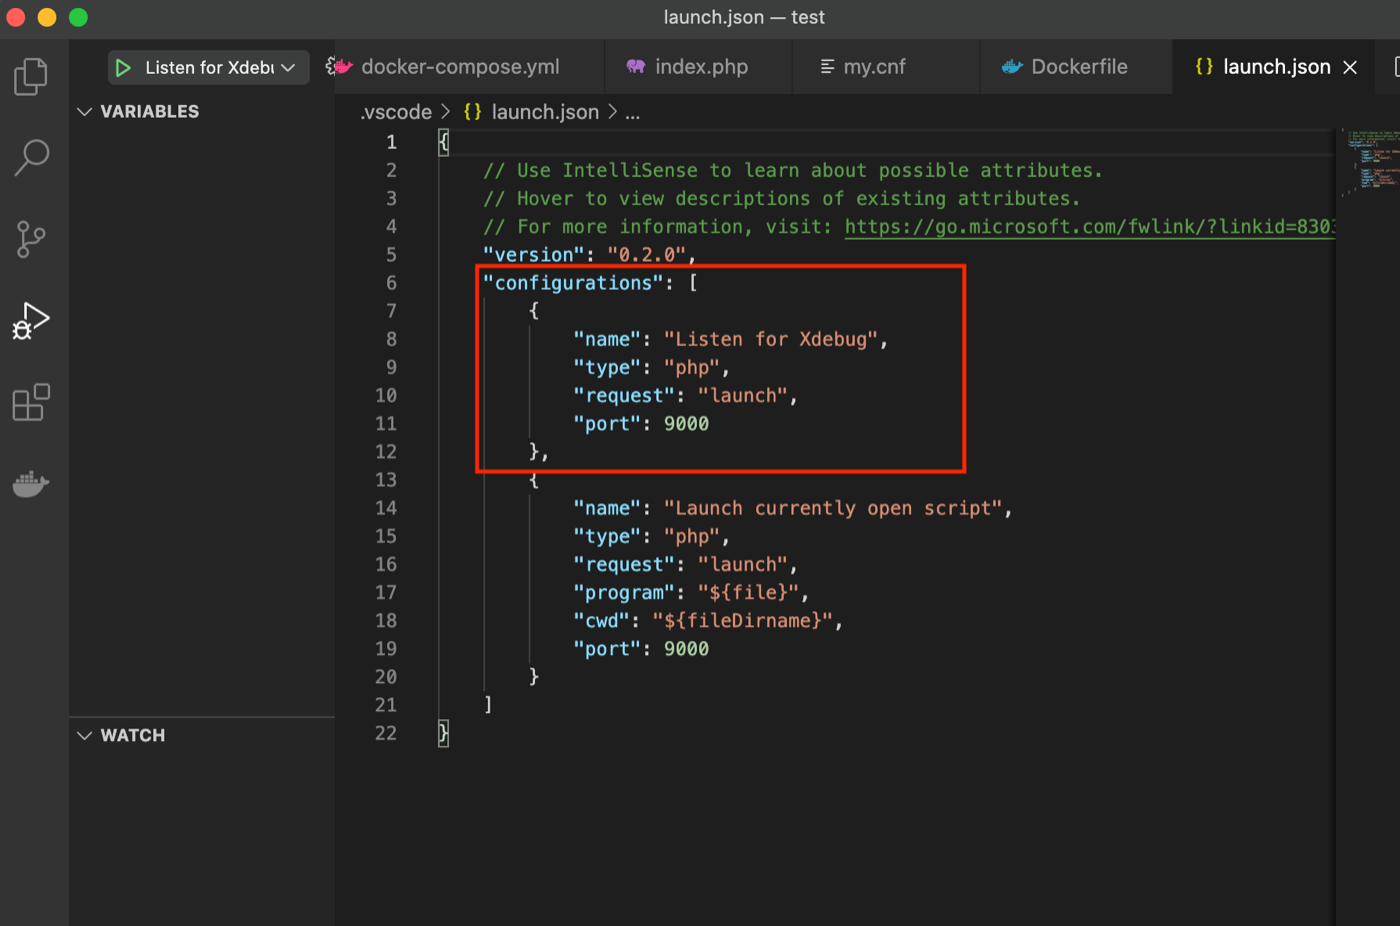Image resolution: width=1400 pixels, height=926 pixels.
Task: Click .vscode breadcrumb folder
Action: pyautogui.click(x=396, y=112)
